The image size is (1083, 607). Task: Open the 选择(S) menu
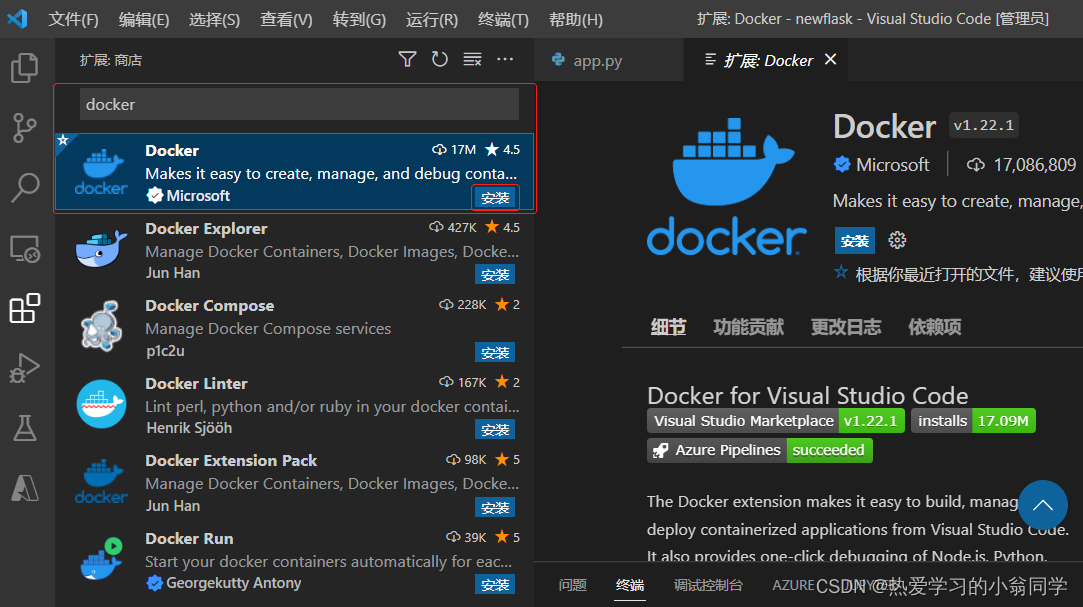(x=215, y=19)
